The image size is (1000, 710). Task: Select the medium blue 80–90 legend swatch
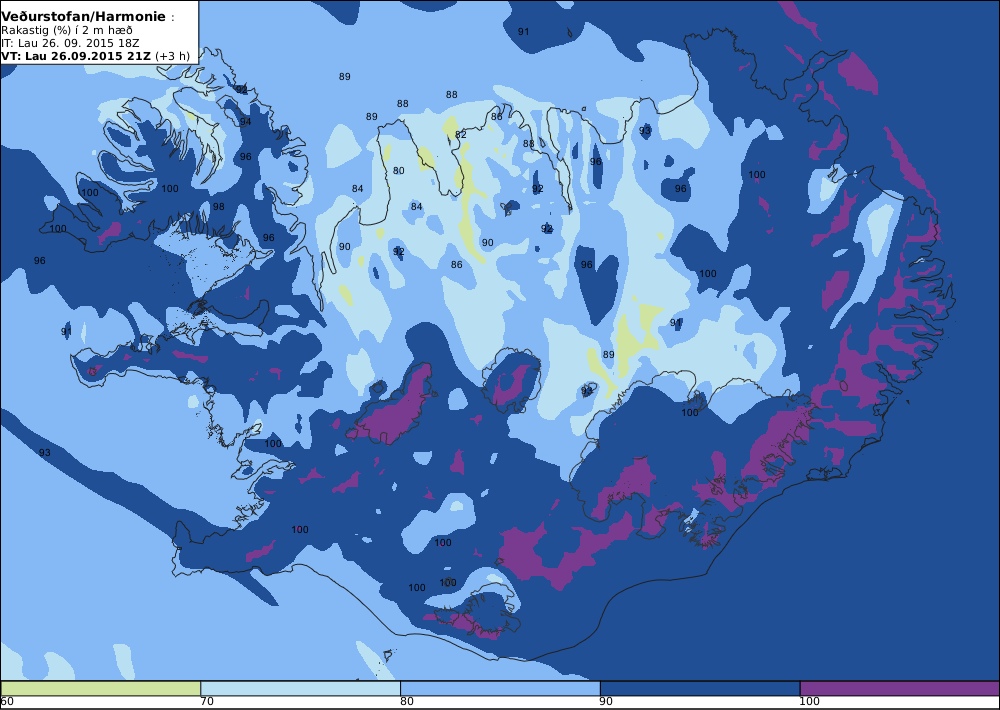[500, 688]
